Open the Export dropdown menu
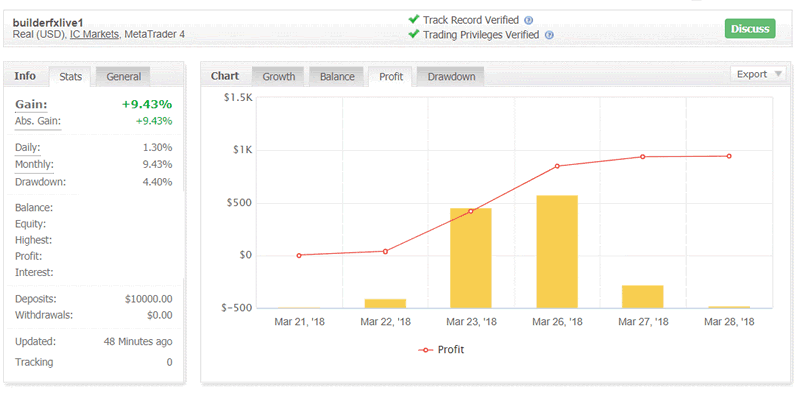Screen dimensions: 800x407 coord(758,74)
